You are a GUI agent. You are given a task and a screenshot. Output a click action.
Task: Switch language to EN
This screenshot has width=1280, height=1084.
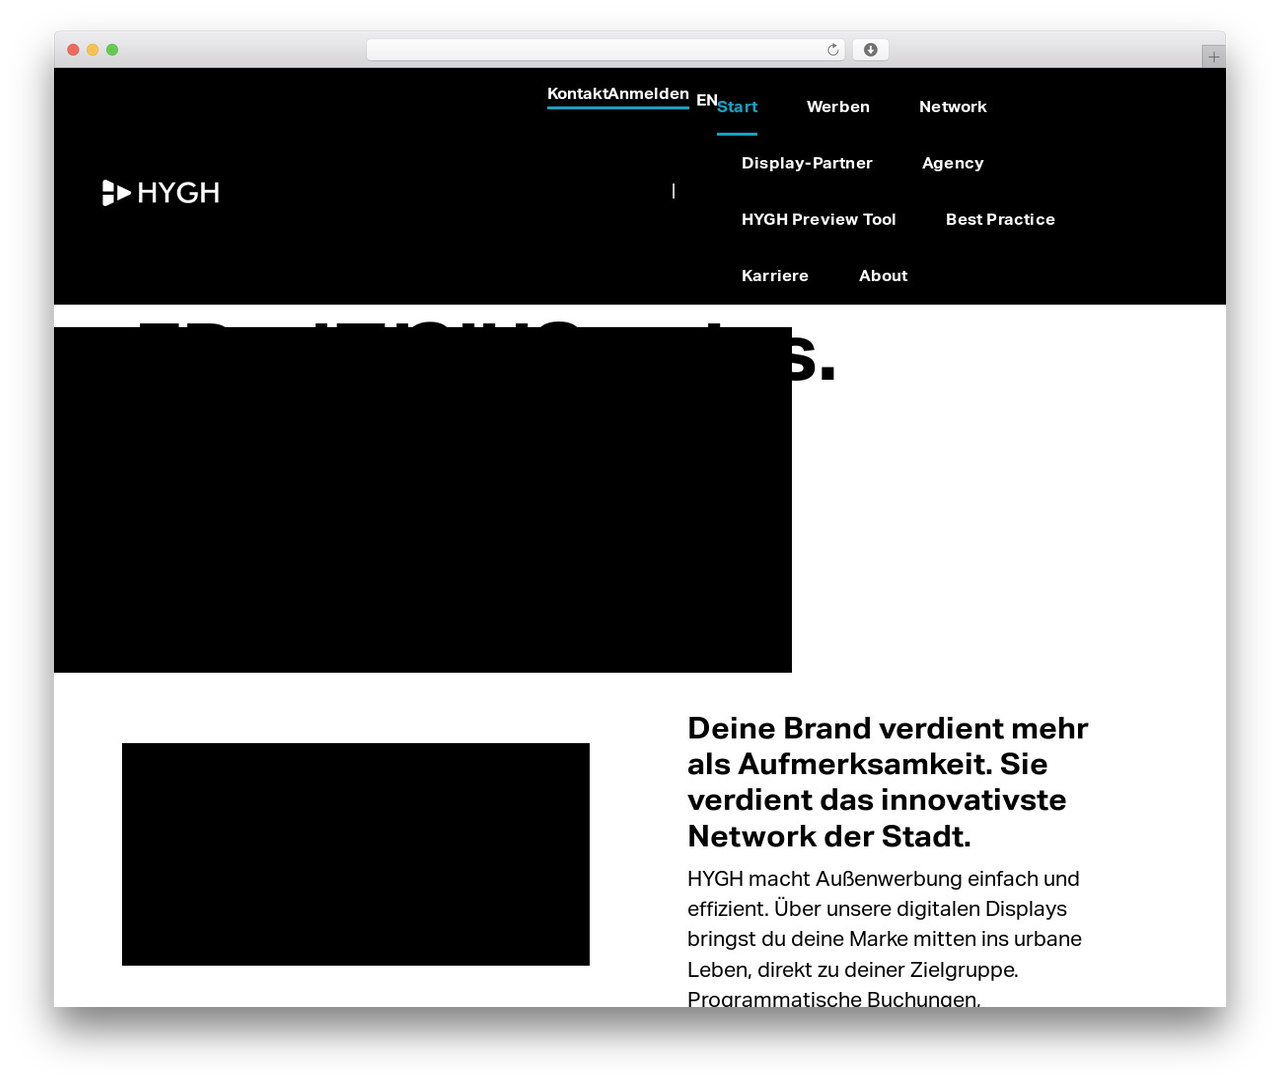point(706,100)
